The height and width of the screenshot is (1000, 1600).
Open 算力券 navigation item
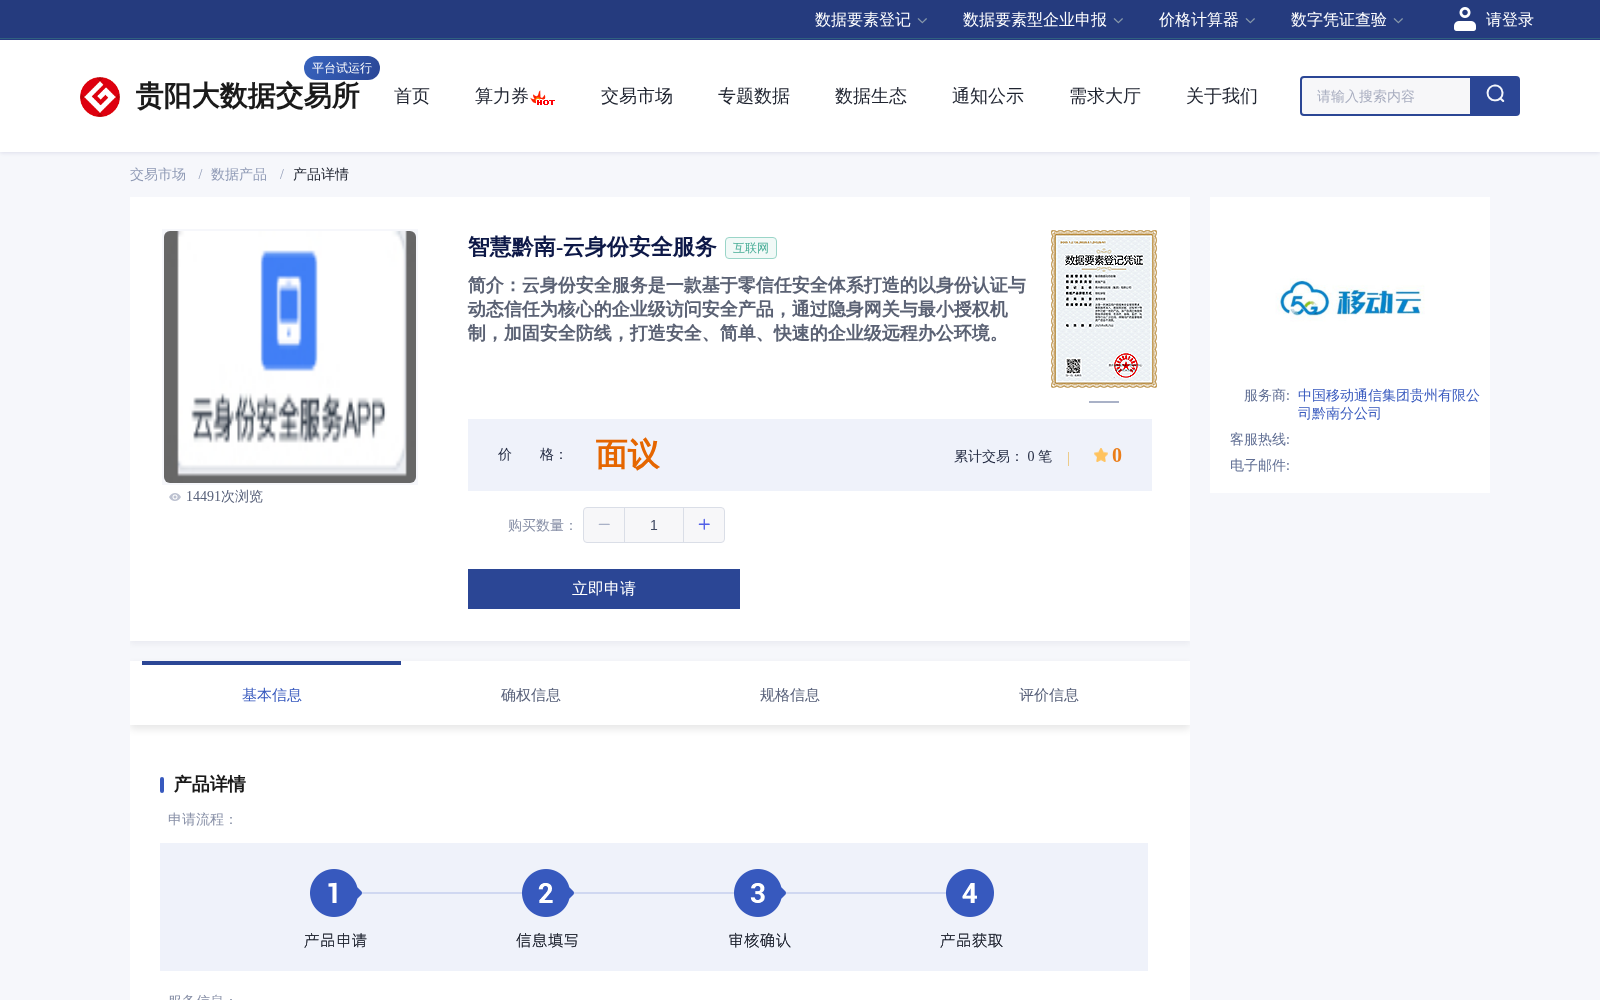[502, 96]
